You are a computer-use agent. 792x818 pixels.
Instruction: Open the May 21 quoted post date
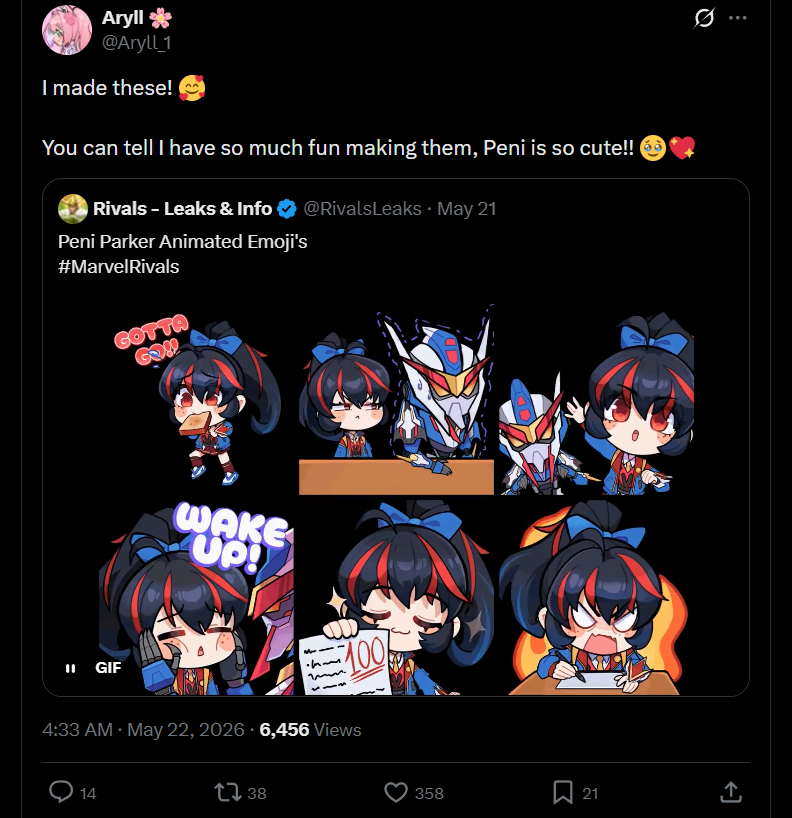pyautogui.click(x=466, y=209)
